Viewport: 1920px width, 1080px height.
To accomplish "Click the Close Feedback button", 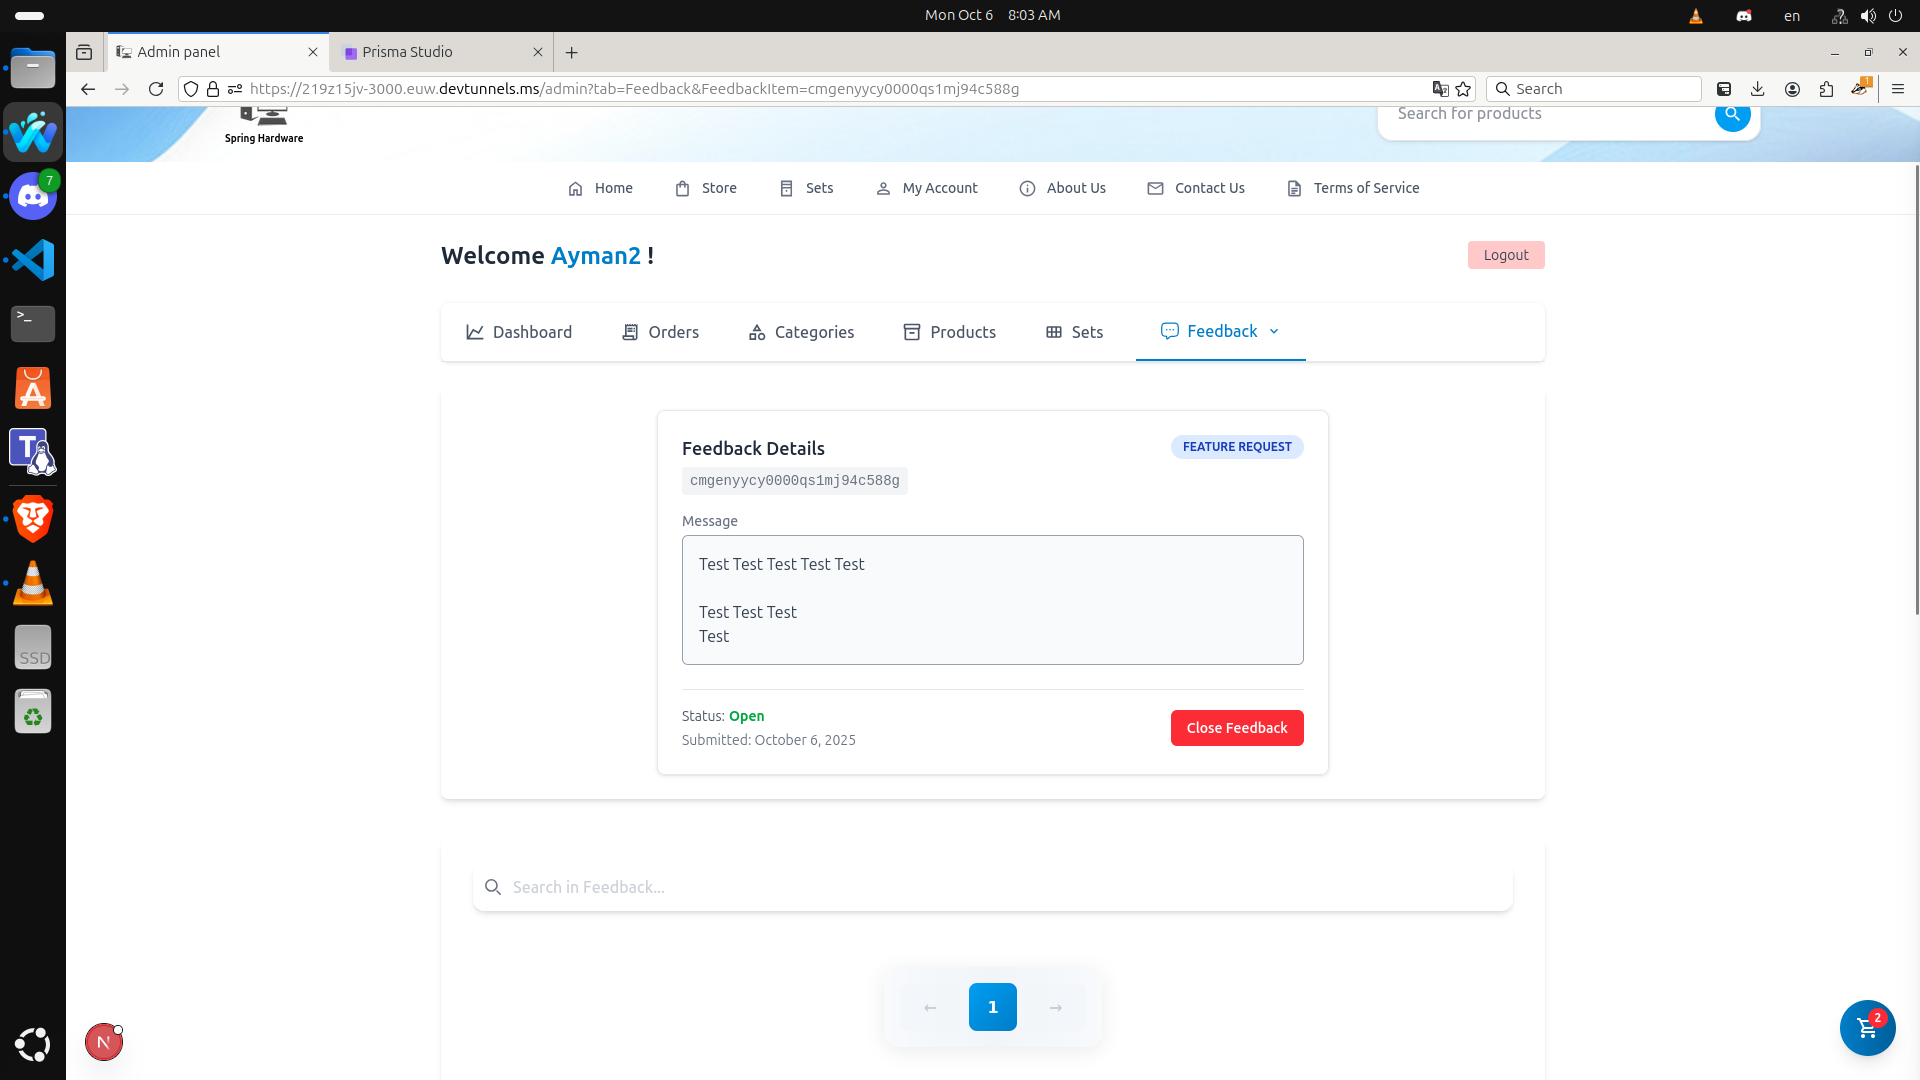I will click(1236, 727).
